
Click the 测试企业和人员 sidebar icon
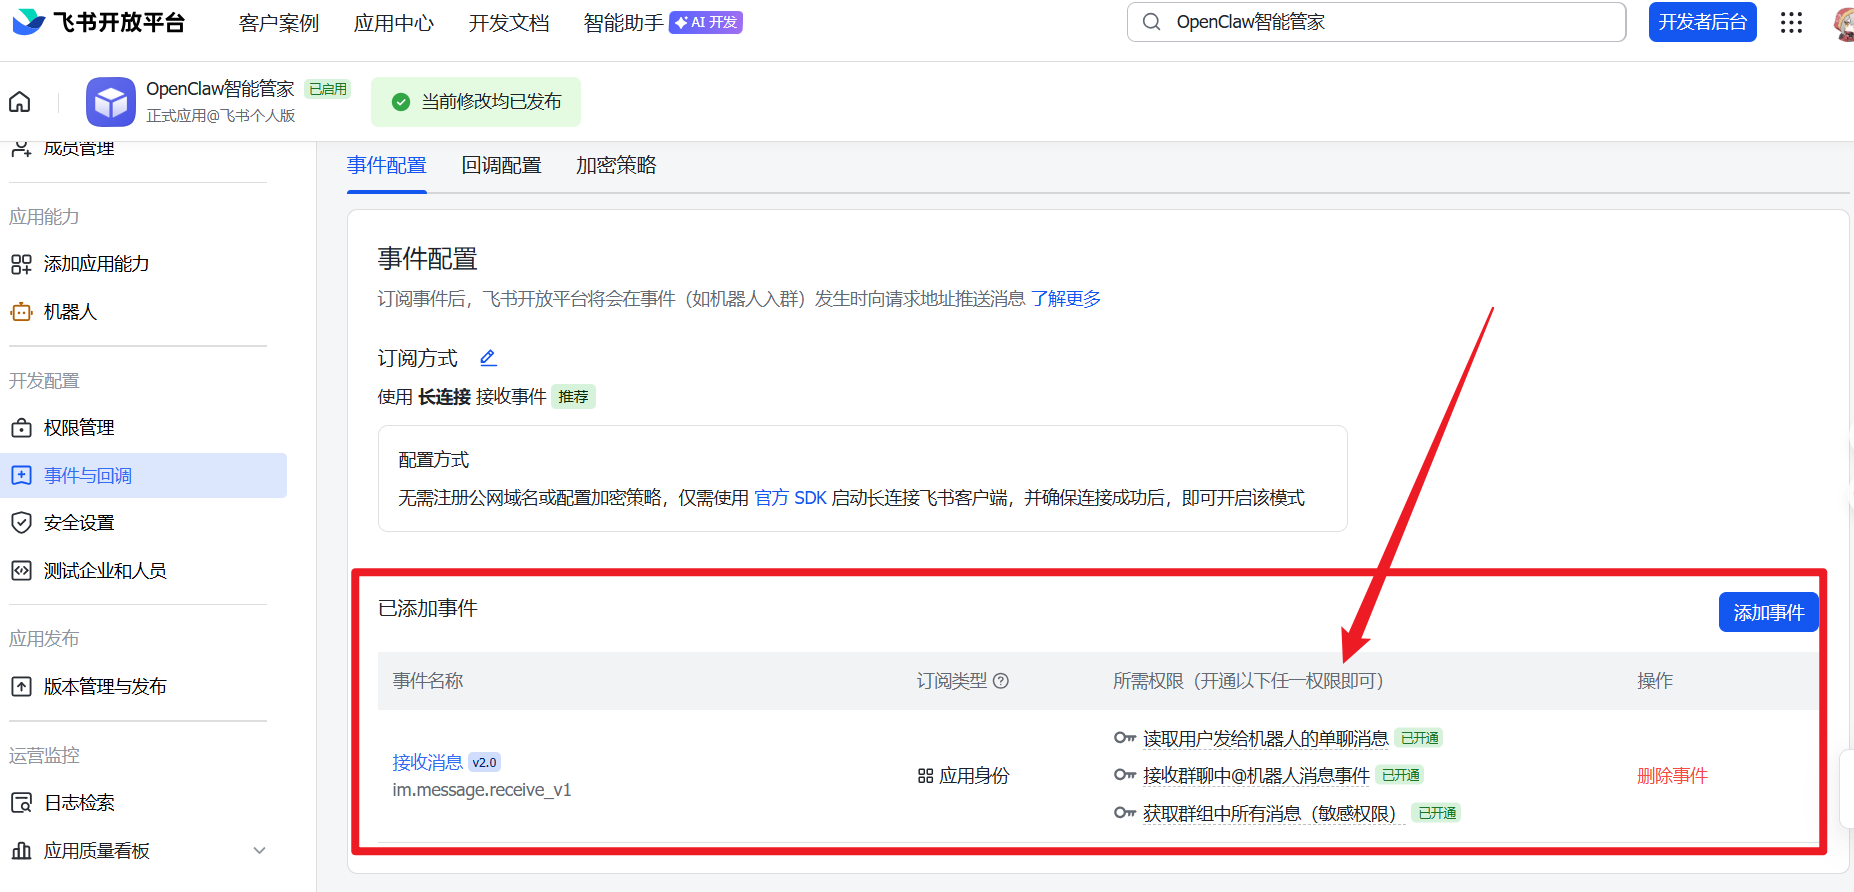pos(21,571)
